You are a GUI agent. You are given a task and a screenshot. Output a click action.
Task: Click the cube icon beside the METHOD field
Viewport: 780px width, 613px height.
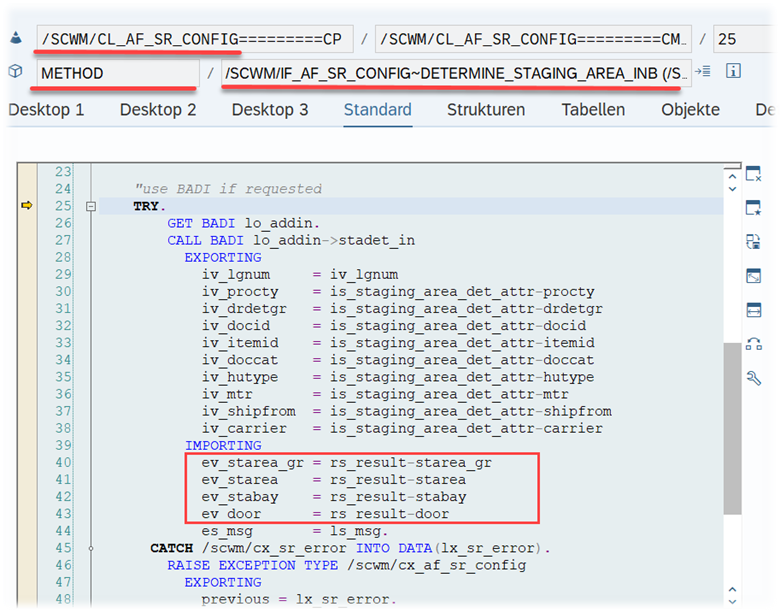click(15, 71)
